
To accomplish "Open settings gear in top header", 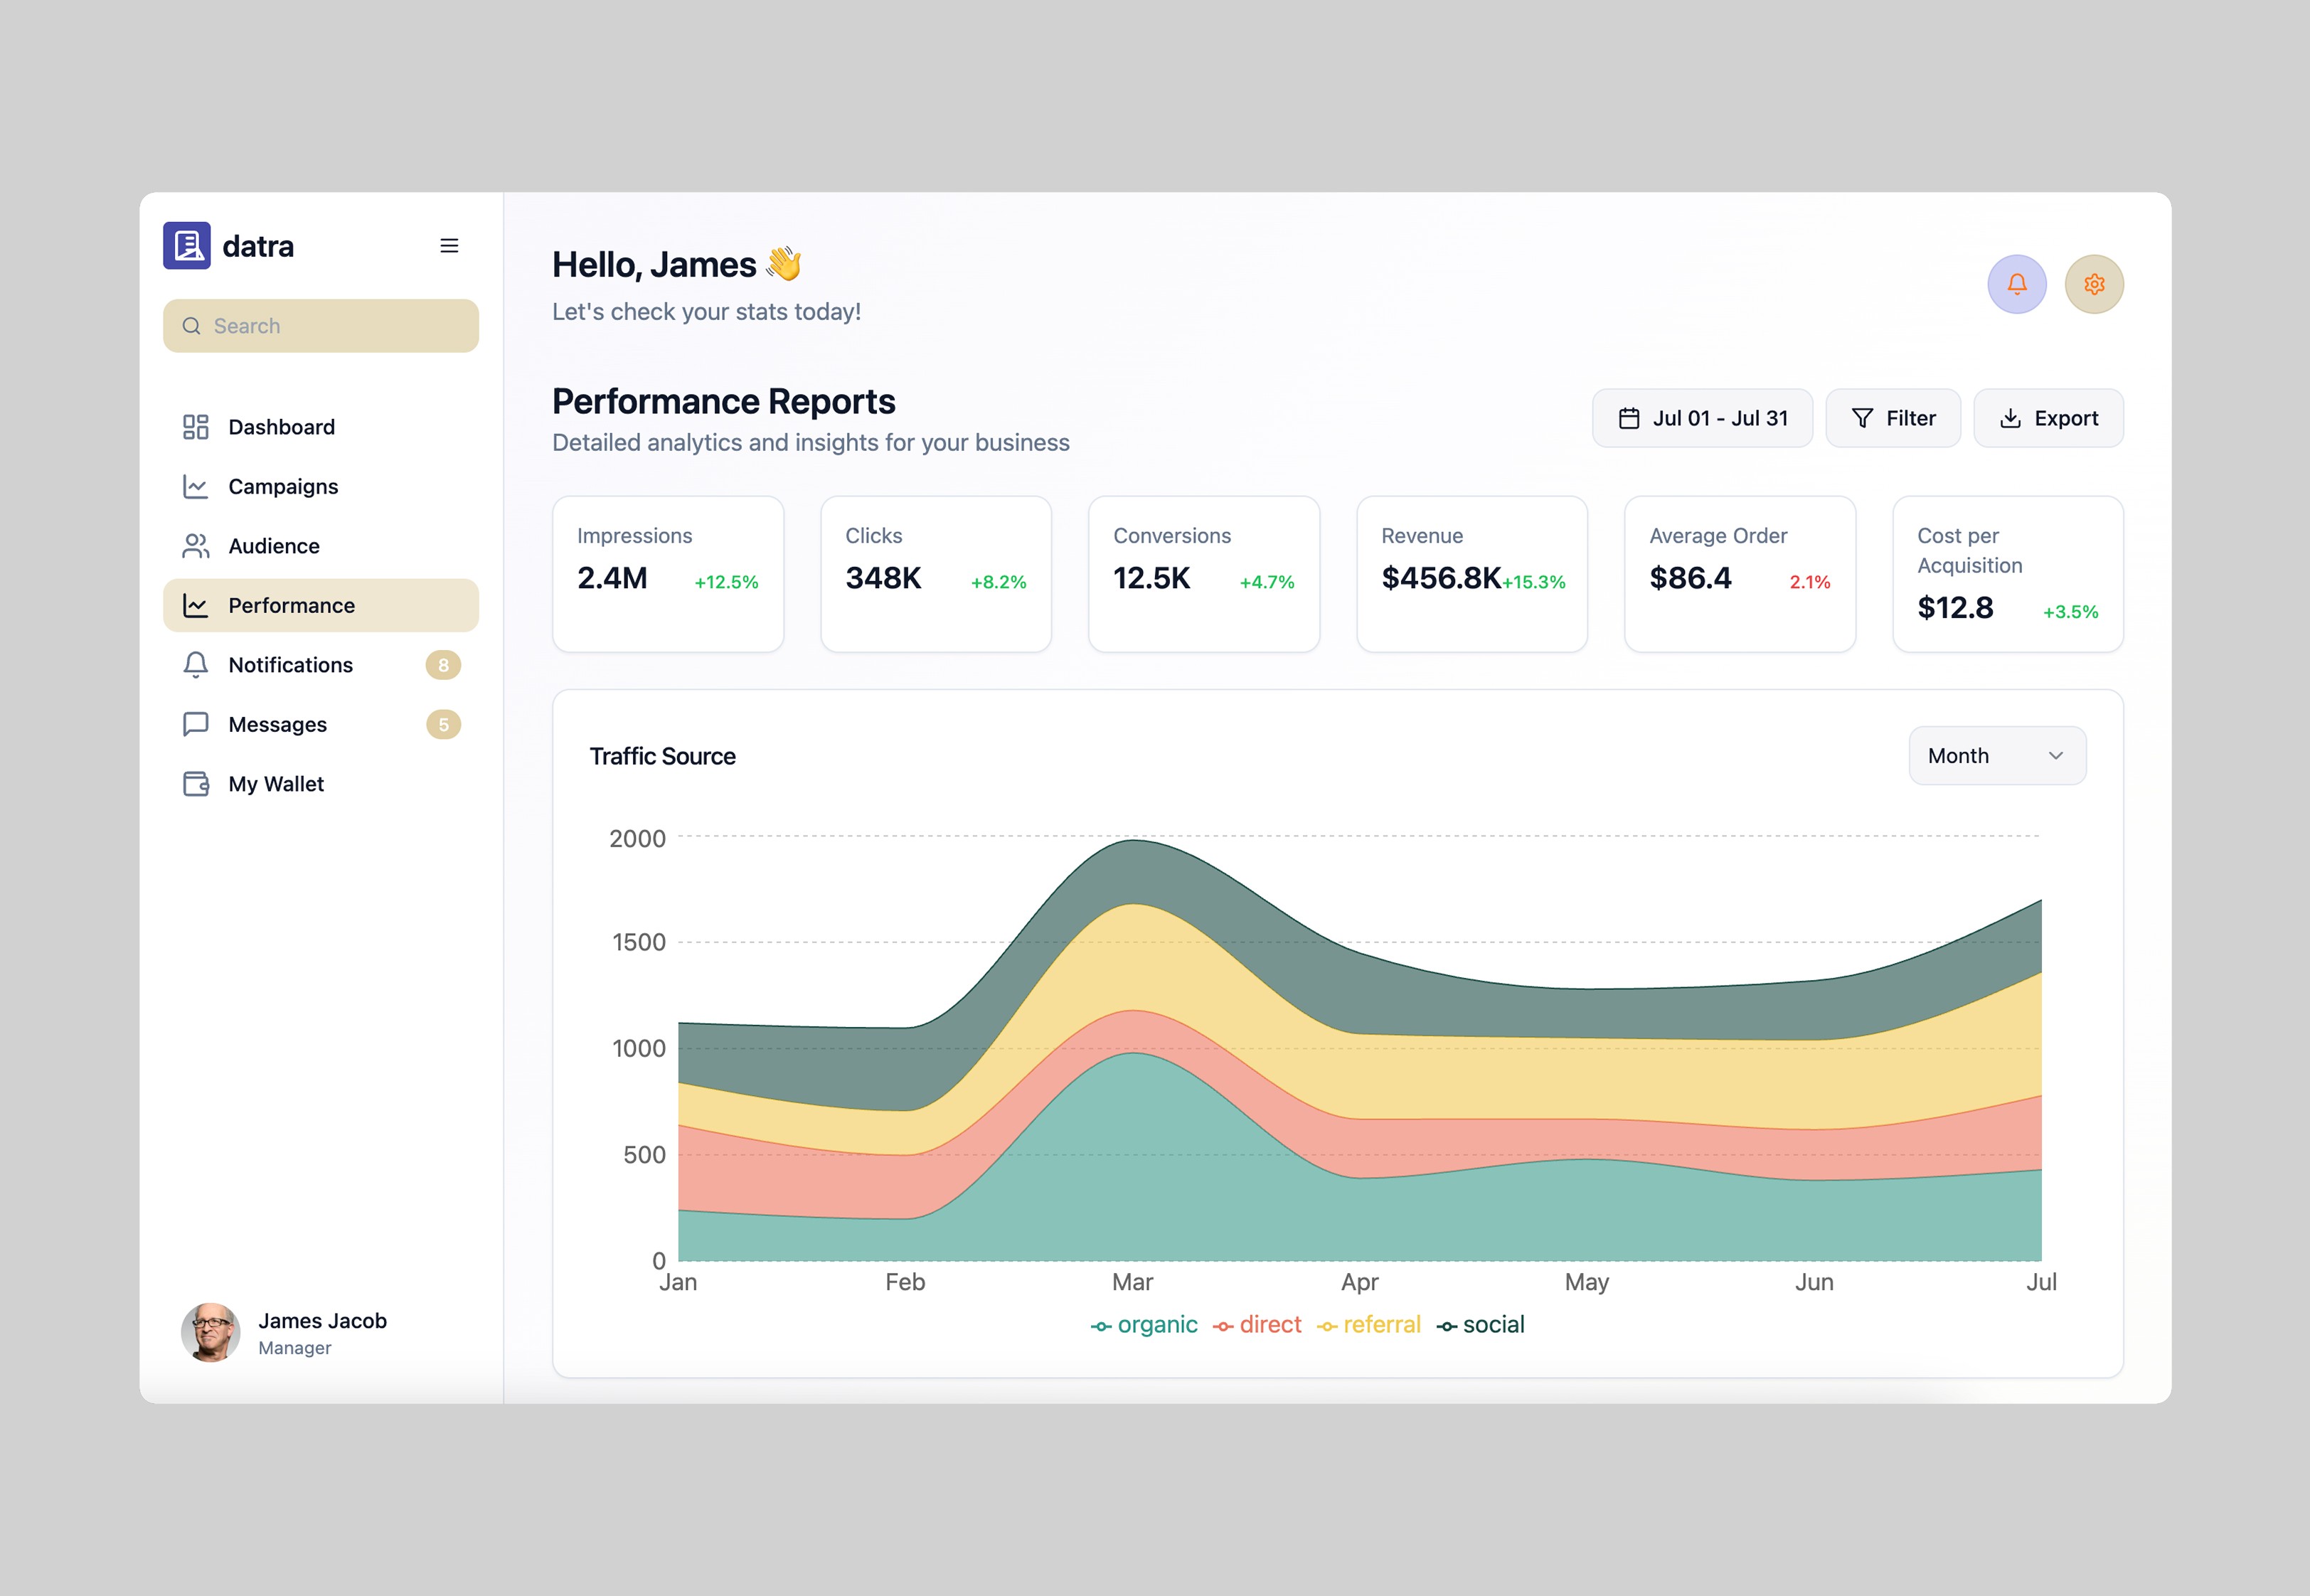I will (2094, 284).
